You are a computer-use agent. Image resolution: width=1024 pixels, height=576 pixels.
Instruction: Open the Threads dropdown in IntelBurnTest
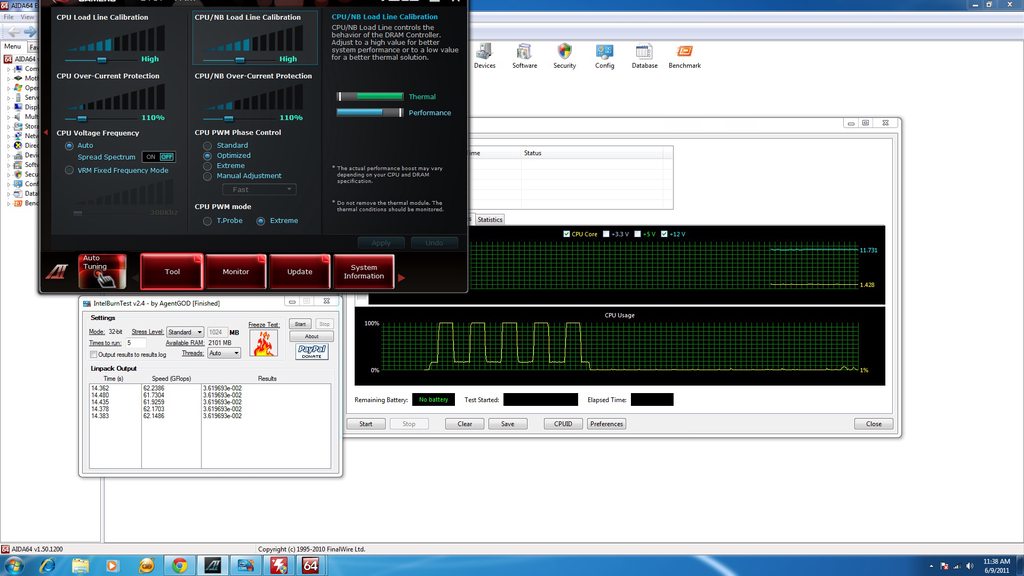(x=224, y=353)
